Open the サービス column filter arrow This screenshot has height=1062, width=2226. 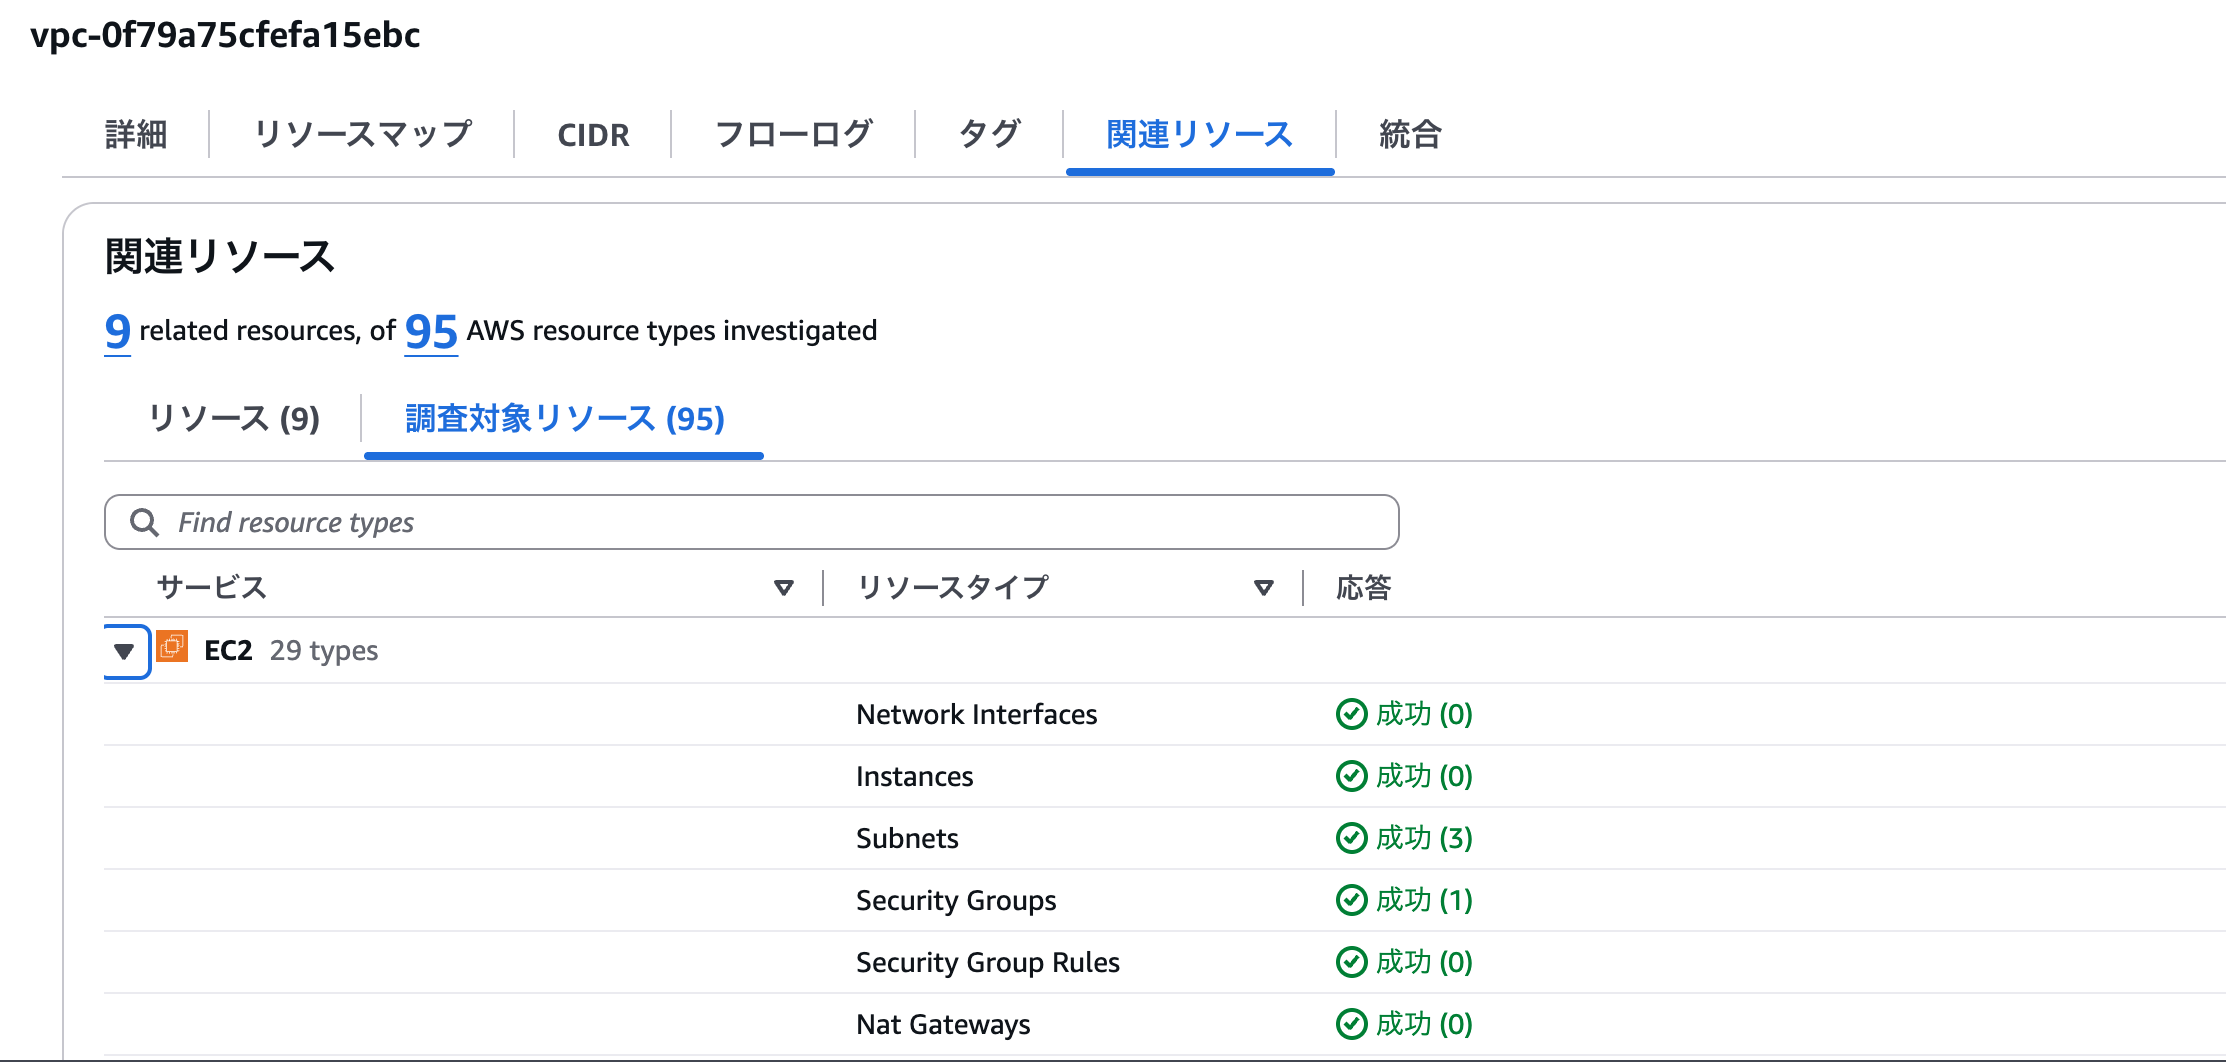[x=784, y=587]
